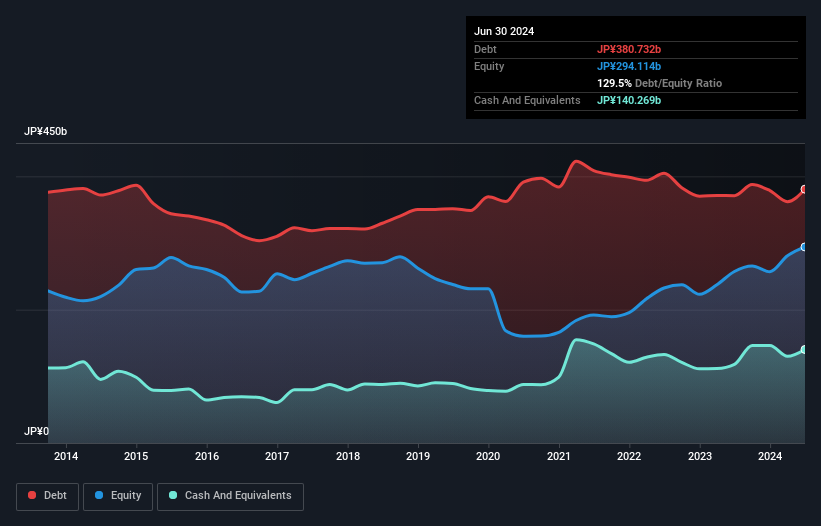Image resolution: width=821 pixels, height=526 pixels.
Task: Select the 2017 x-axis label
Action: point(277,456)
